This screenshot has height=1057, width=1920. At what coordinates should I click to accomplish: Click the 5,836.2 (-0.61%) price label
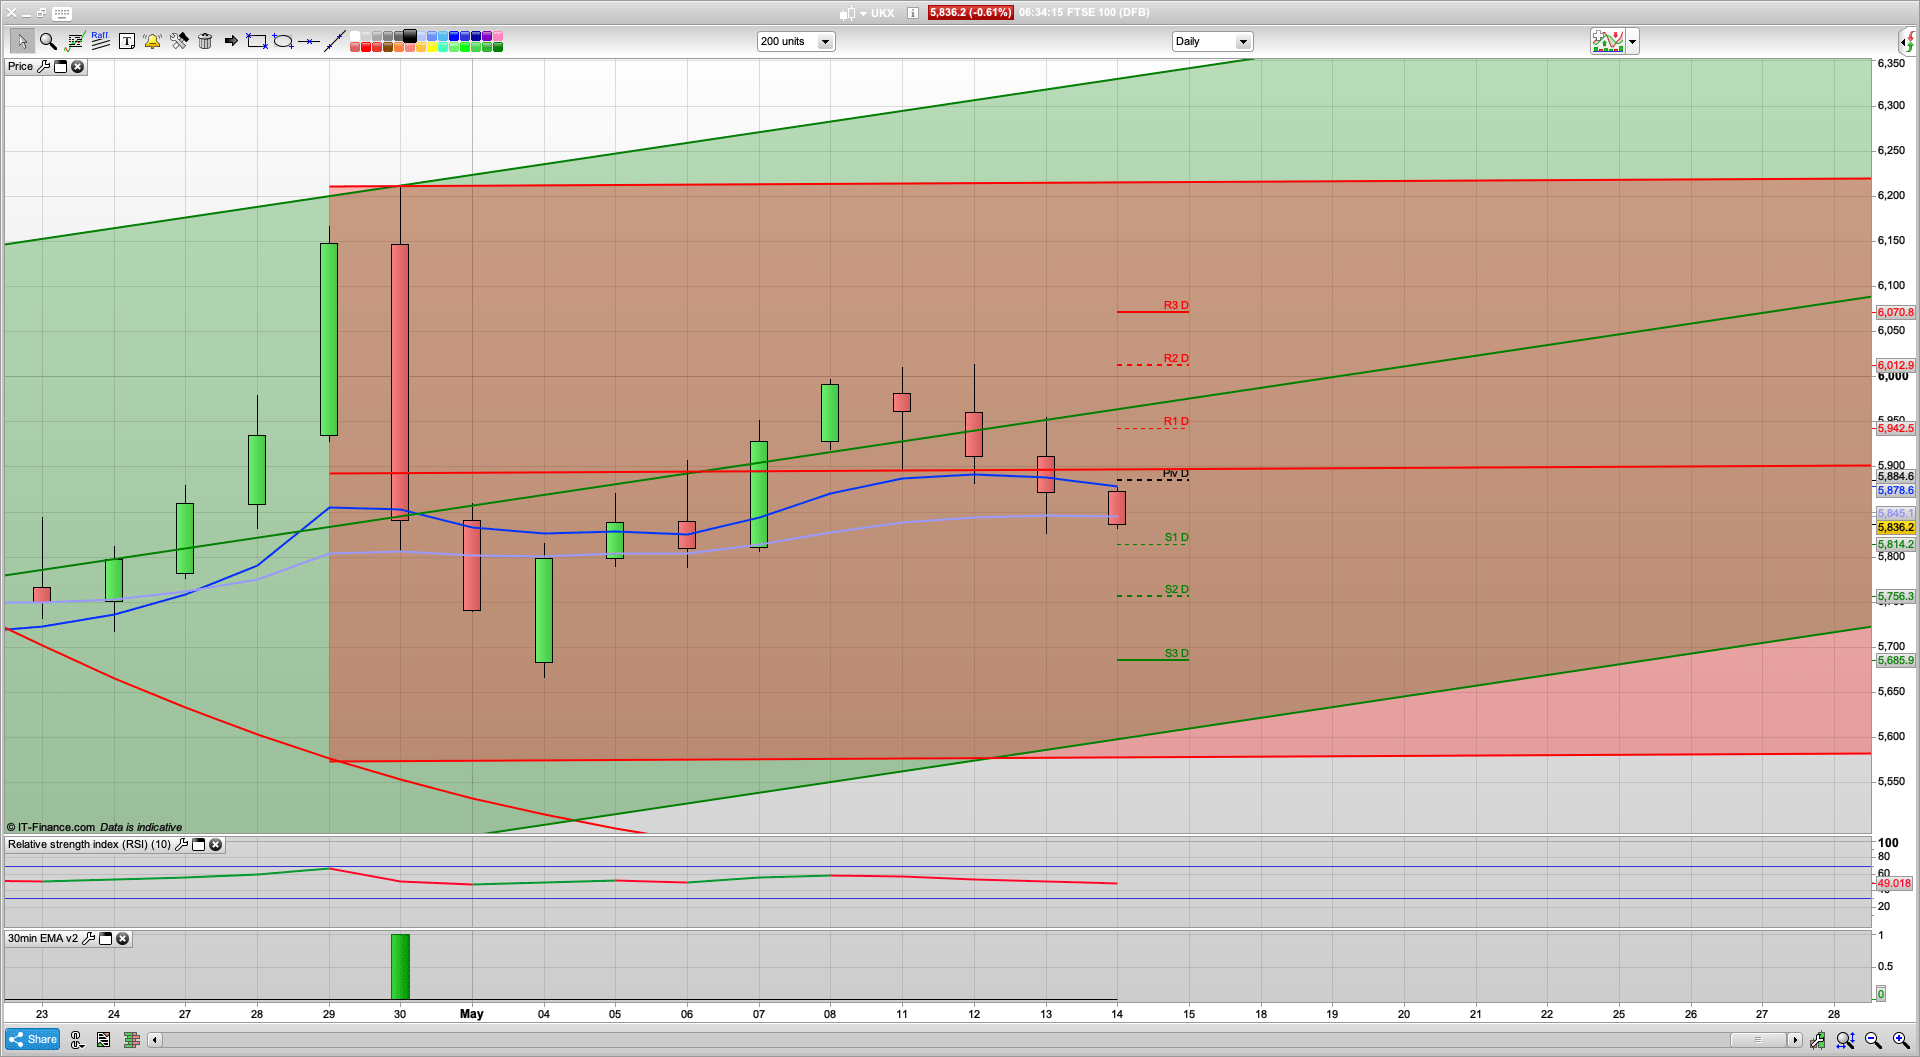point(970,13)
